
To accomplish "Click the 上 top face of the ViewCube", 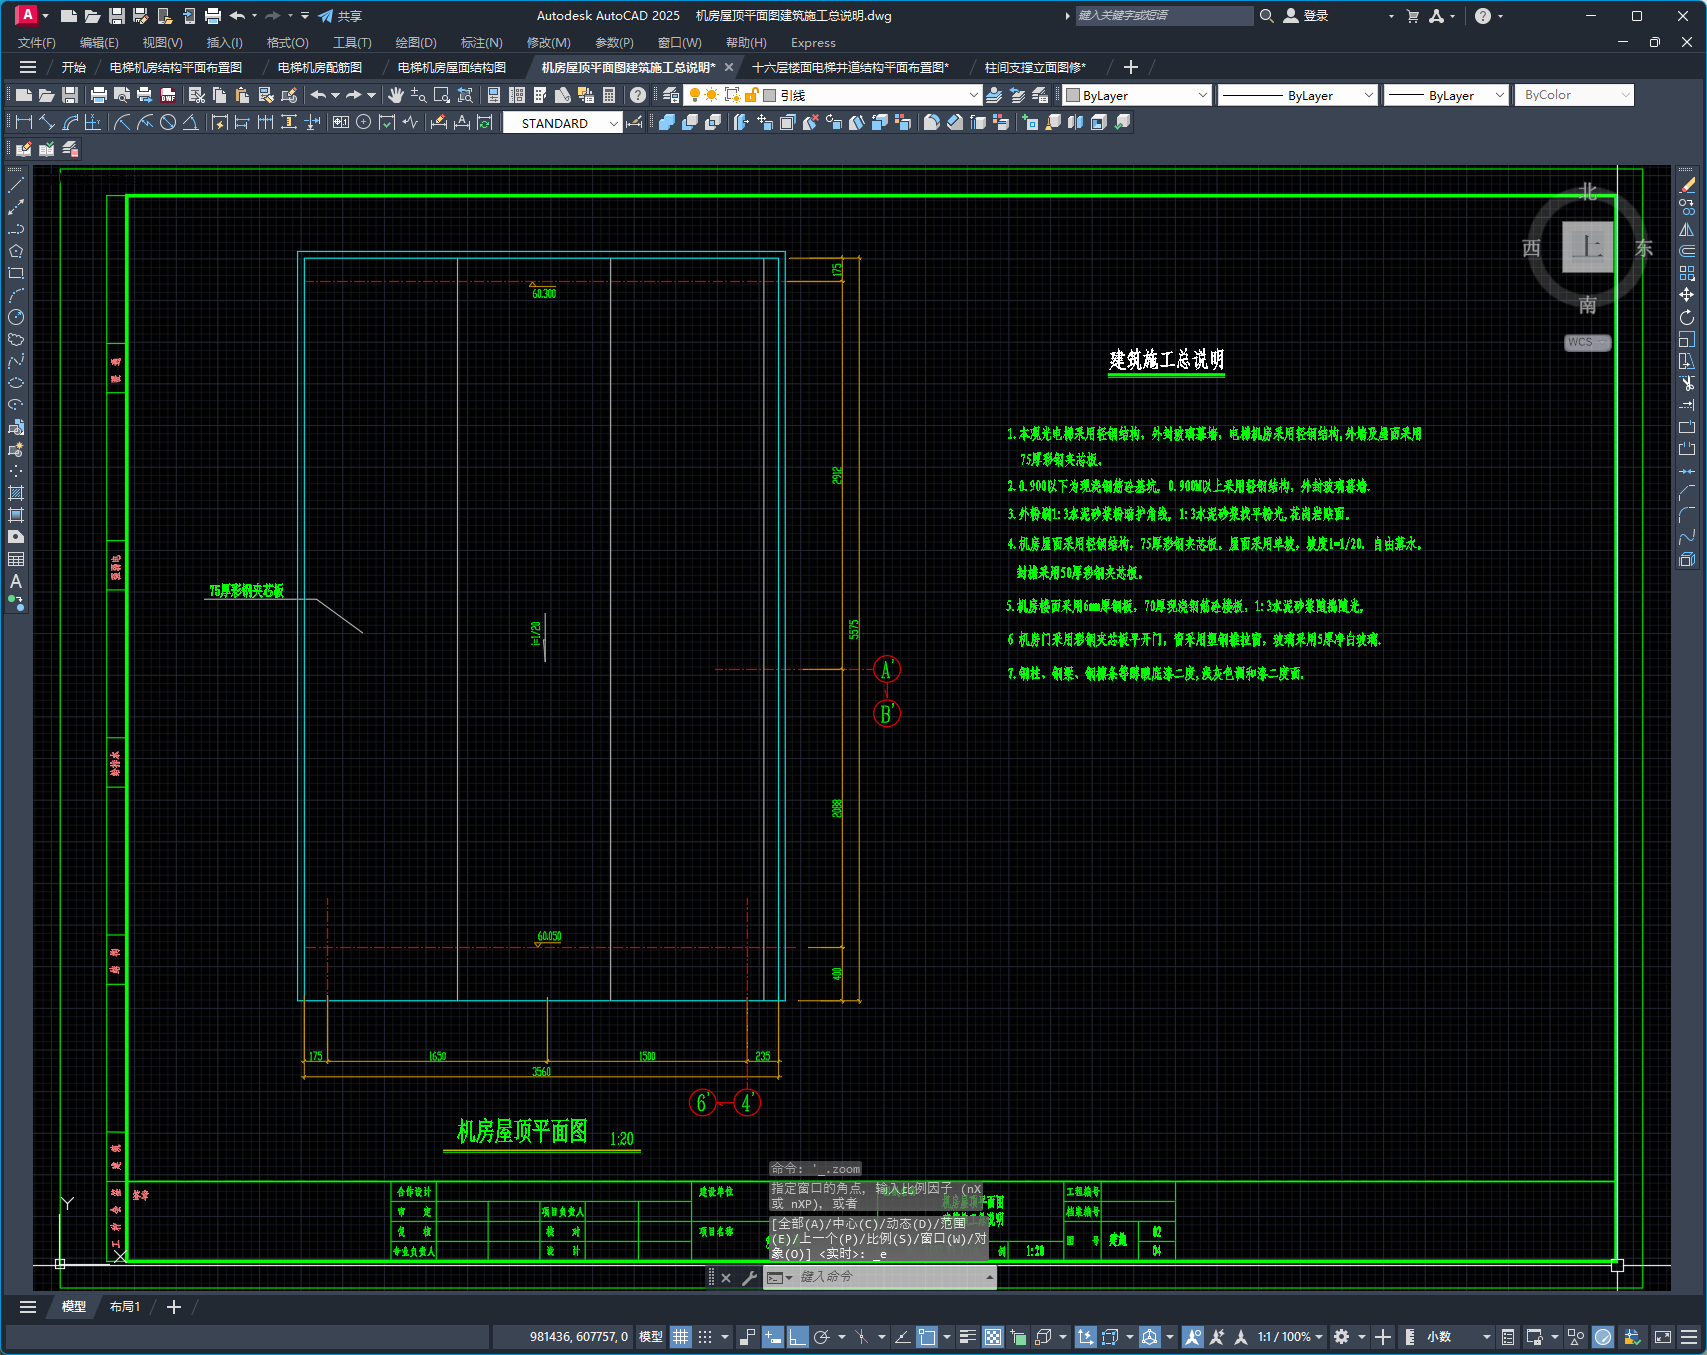I will coord(1588,246).
